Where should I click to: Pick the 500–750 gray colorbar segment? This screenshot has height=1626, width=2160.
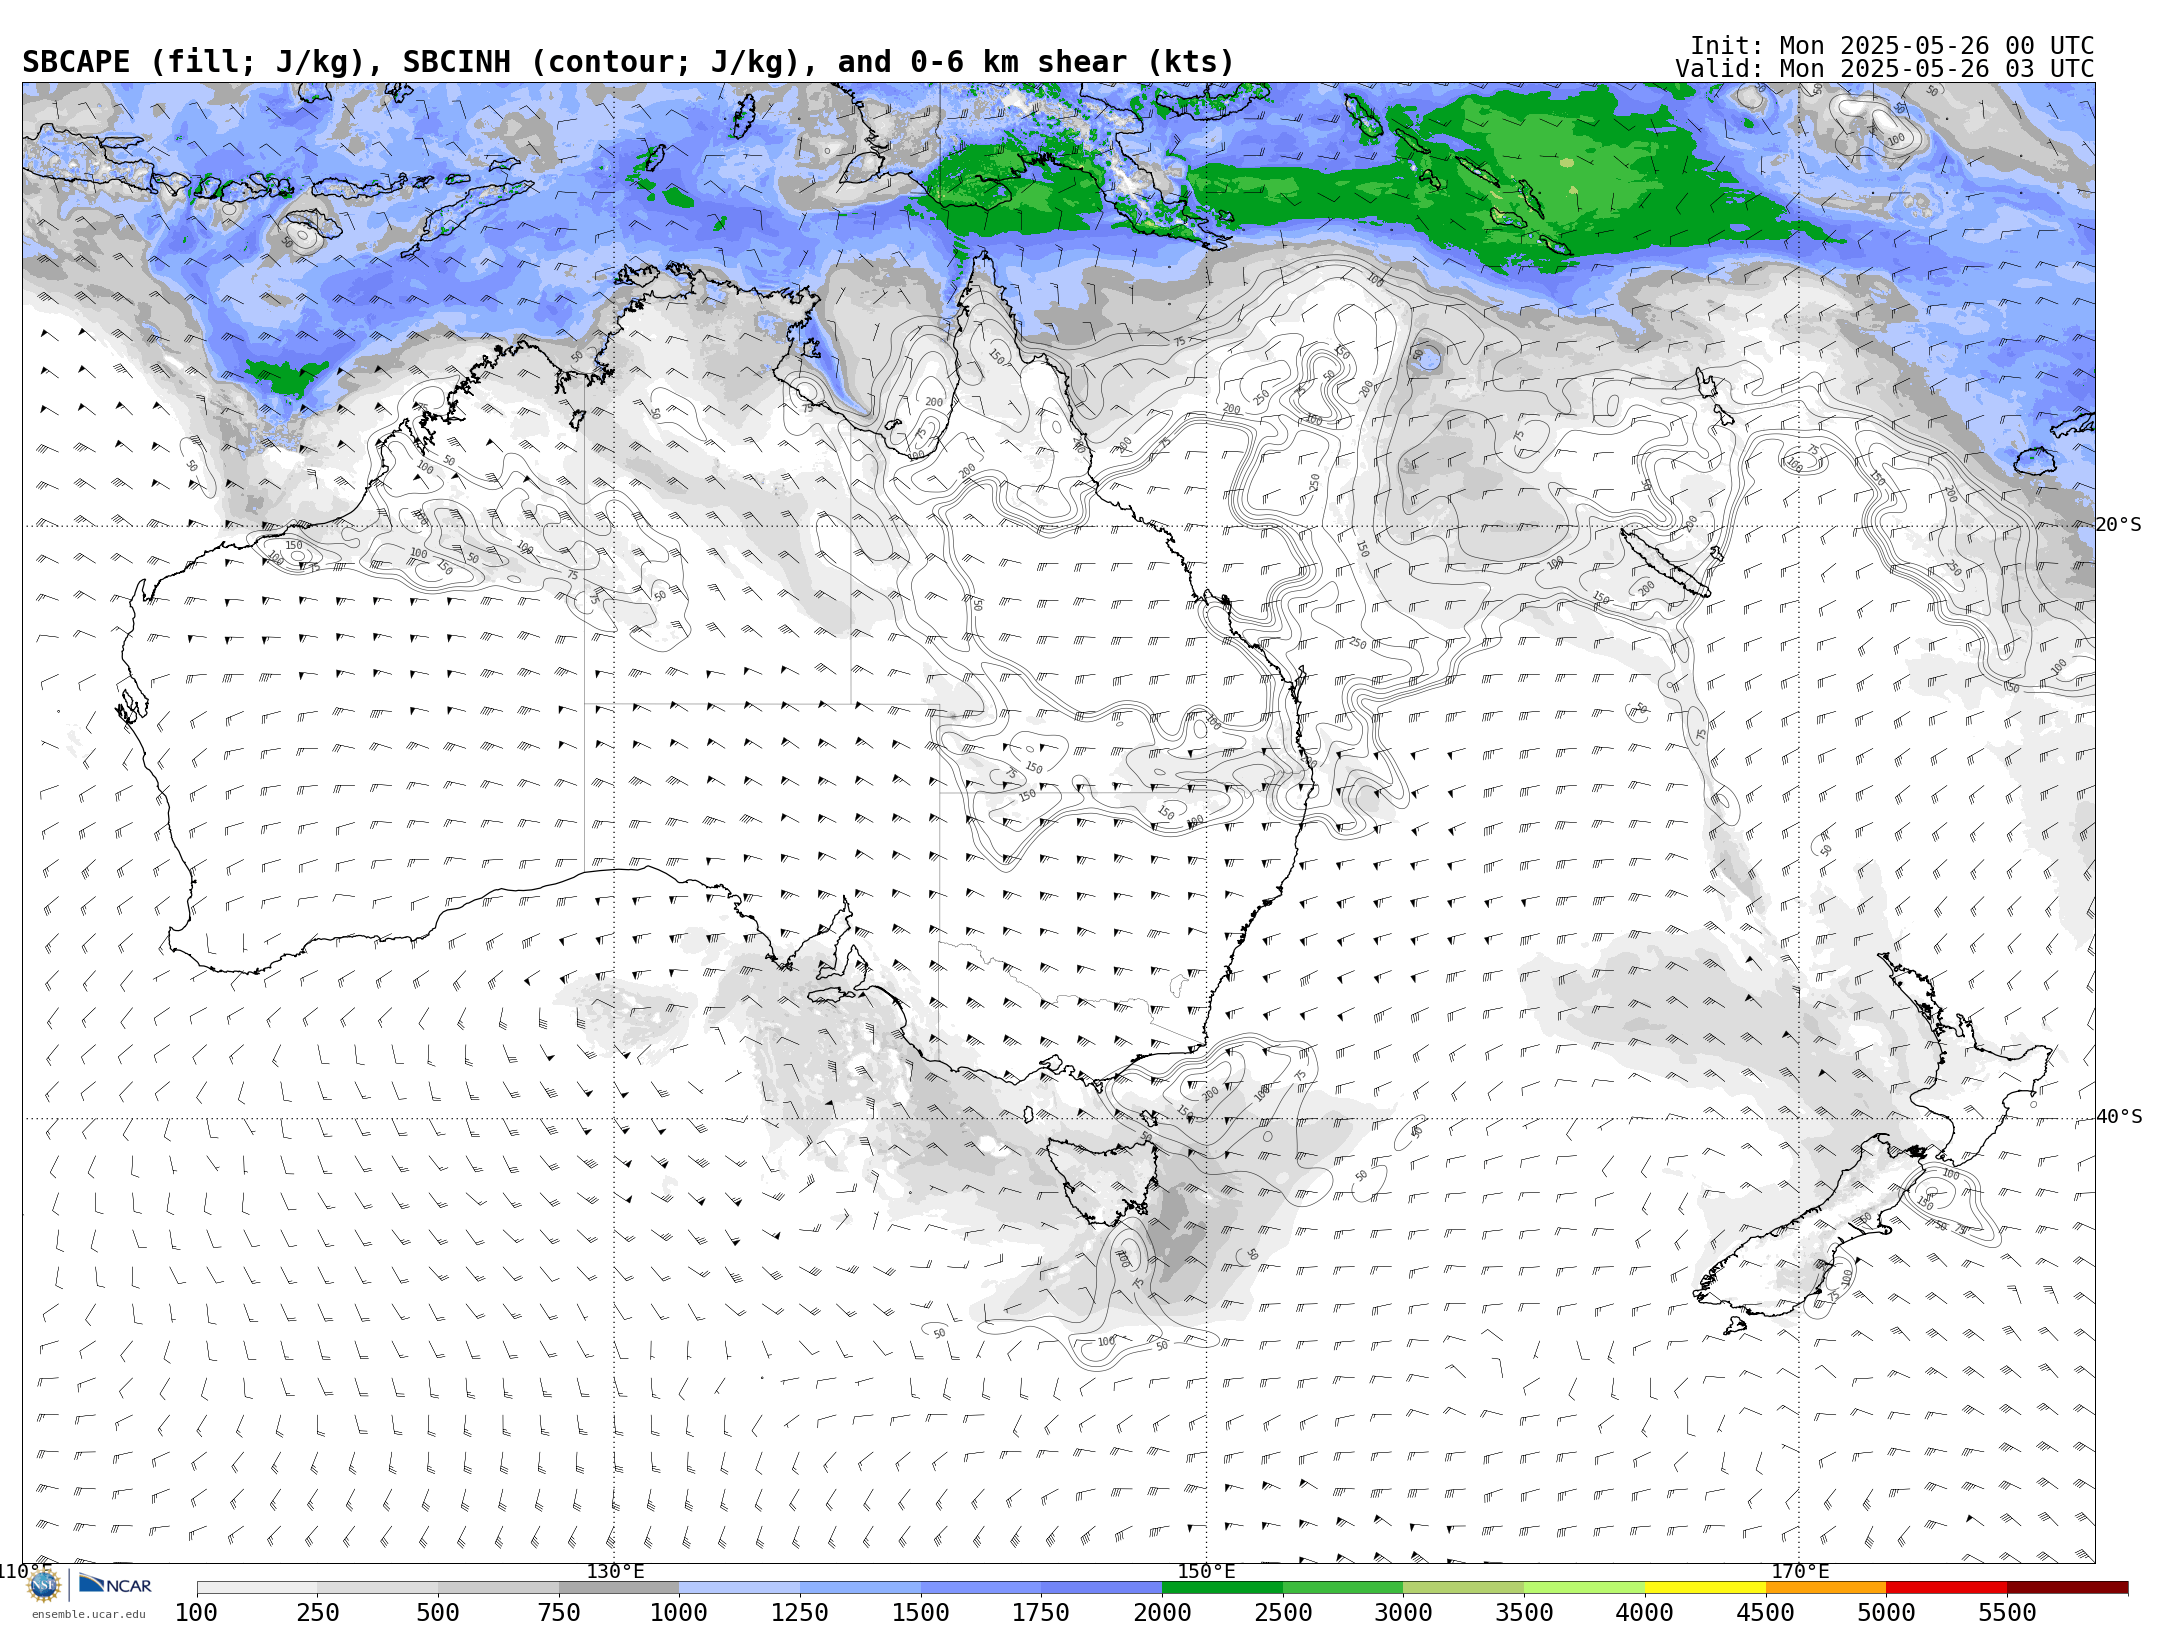tap(498, 1588)
